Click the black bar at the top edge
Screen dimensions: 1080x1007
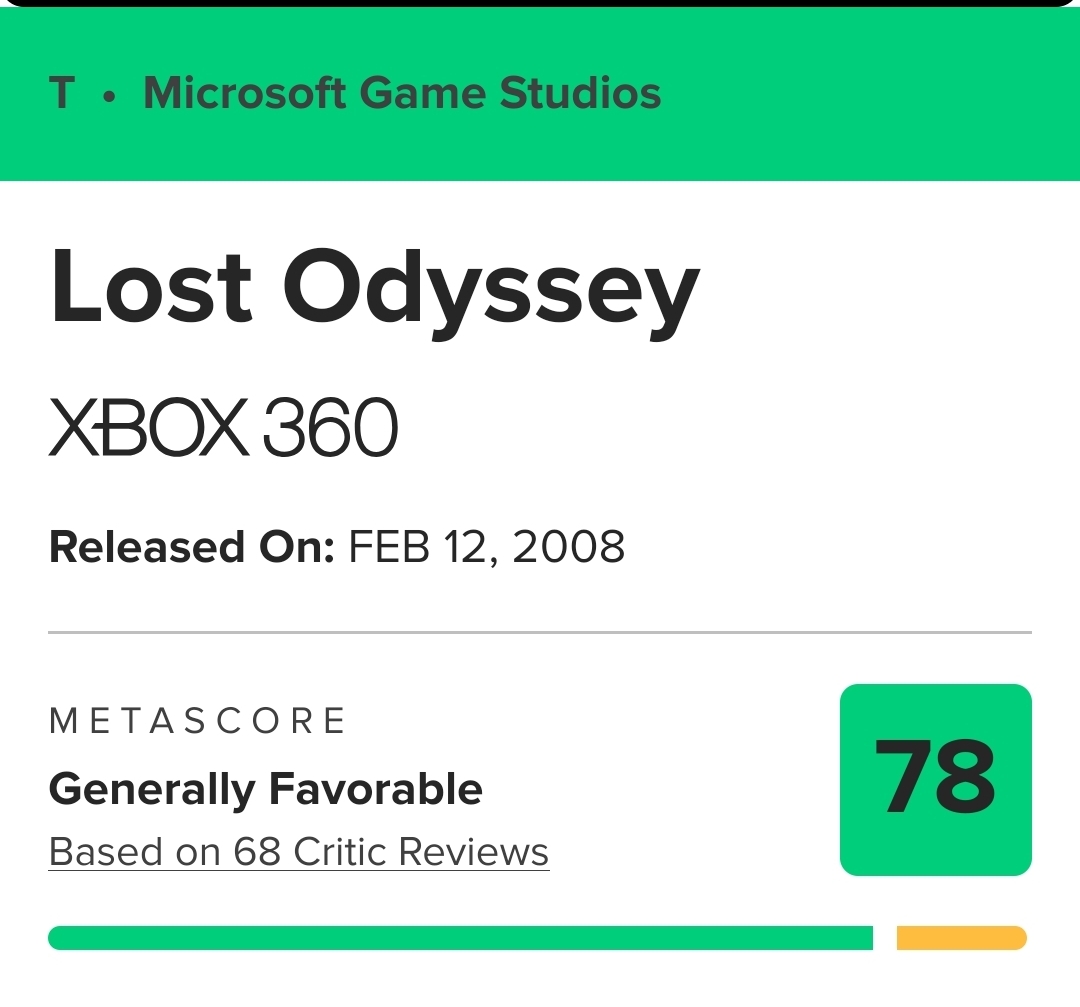(x=540, y=3)
